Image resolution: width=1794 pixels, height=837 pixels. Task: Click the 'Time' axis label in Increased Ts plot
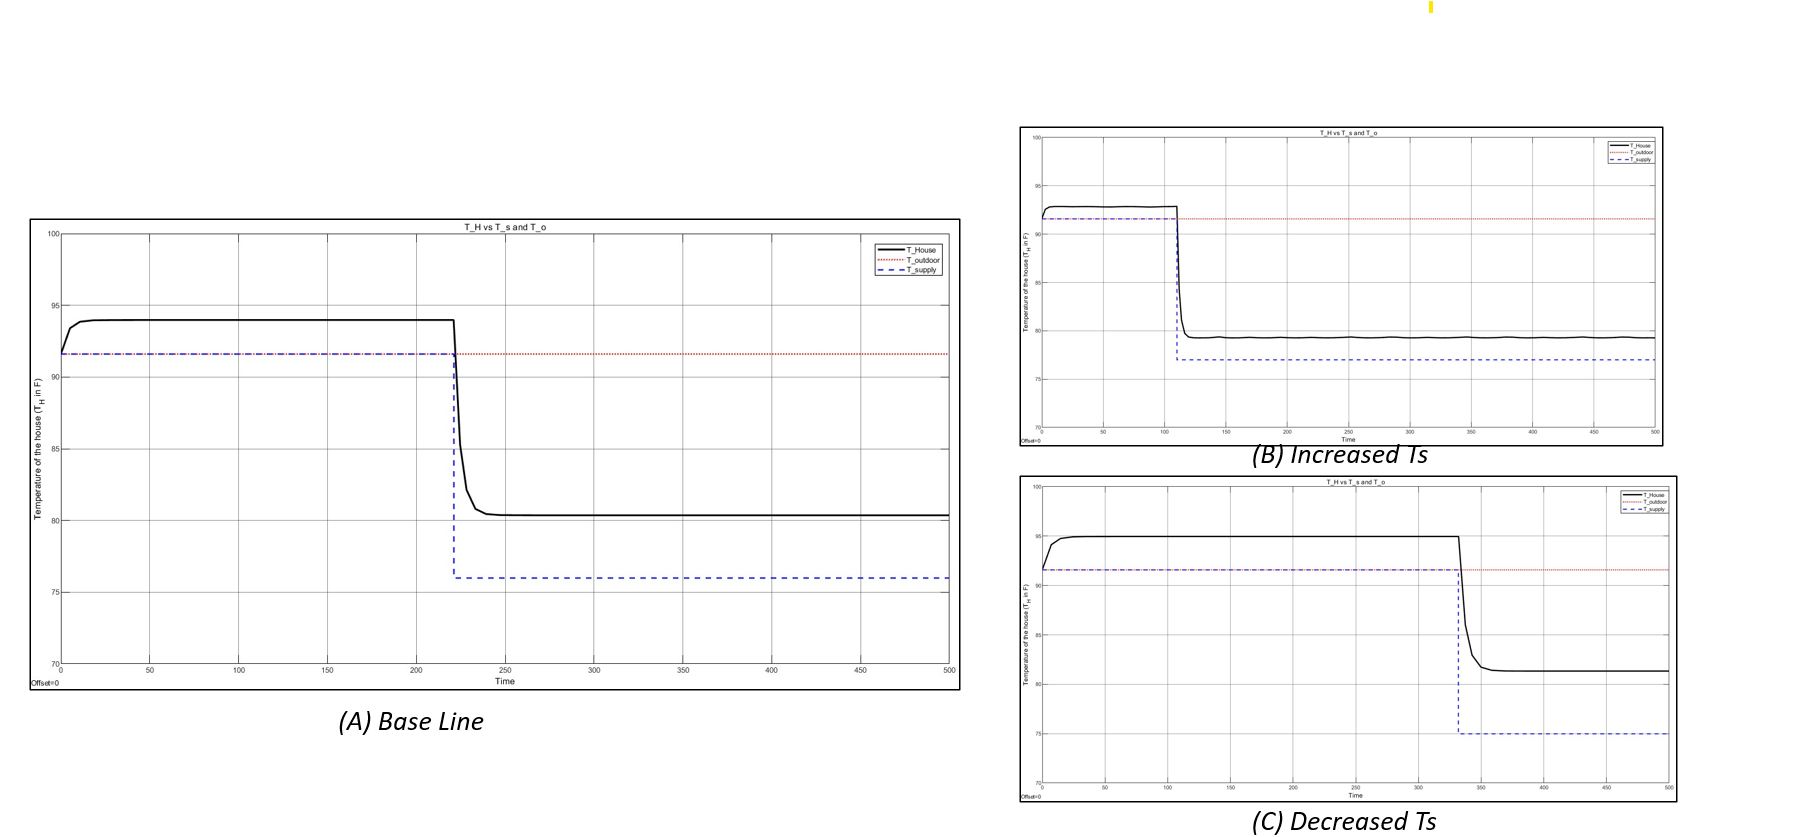(1348, 440)
